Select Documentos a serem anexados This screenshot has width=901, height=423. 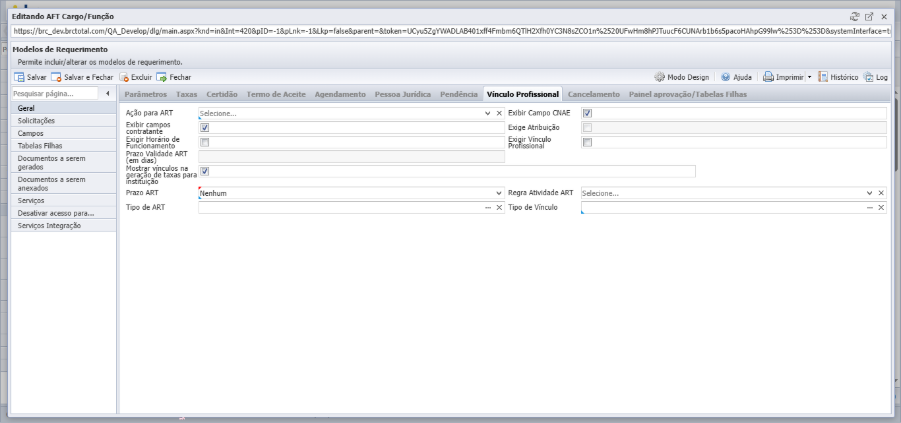(x=63, y=183)
